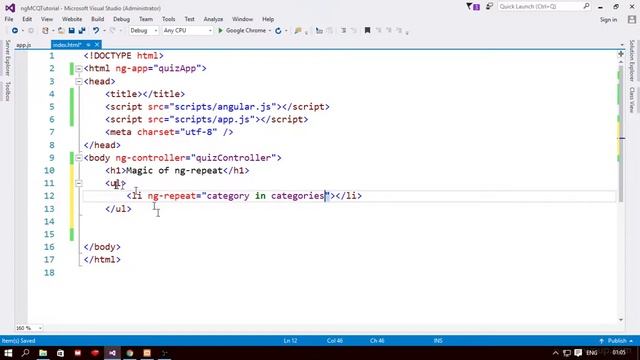640x360 pixels.
Task: Open the feedback icon beside Quick Launch
Action: pos(489,7)
